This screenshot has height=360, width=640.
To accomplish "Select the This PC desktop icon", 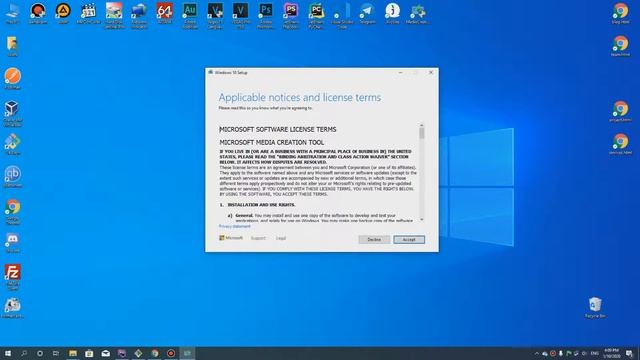I will (12, 13).
